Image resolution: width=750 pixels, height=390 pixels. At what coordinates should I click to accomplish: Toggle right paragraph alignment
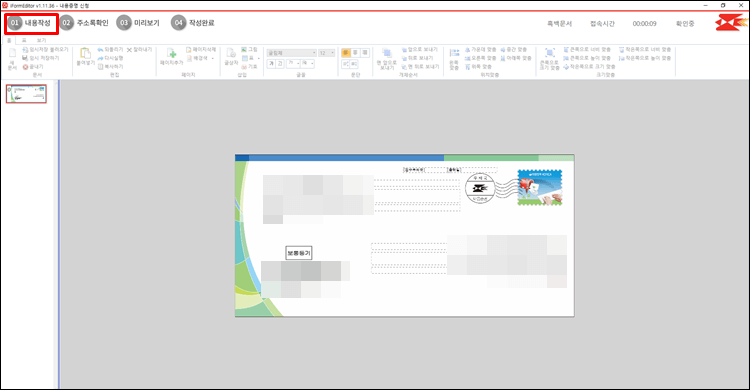[x=365, y=53]
